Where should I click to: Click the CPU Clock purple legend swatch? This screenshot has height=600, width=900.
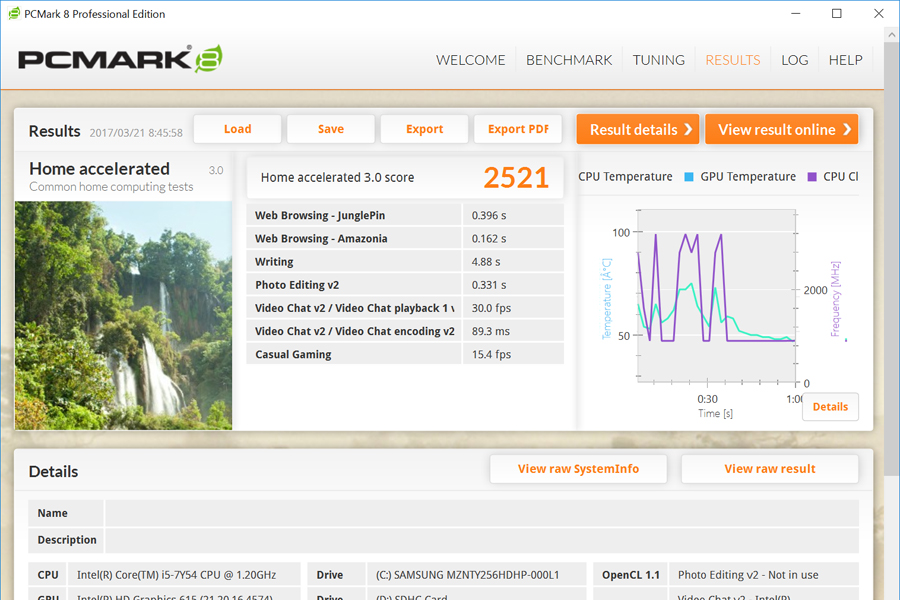(x=812, y=177)
